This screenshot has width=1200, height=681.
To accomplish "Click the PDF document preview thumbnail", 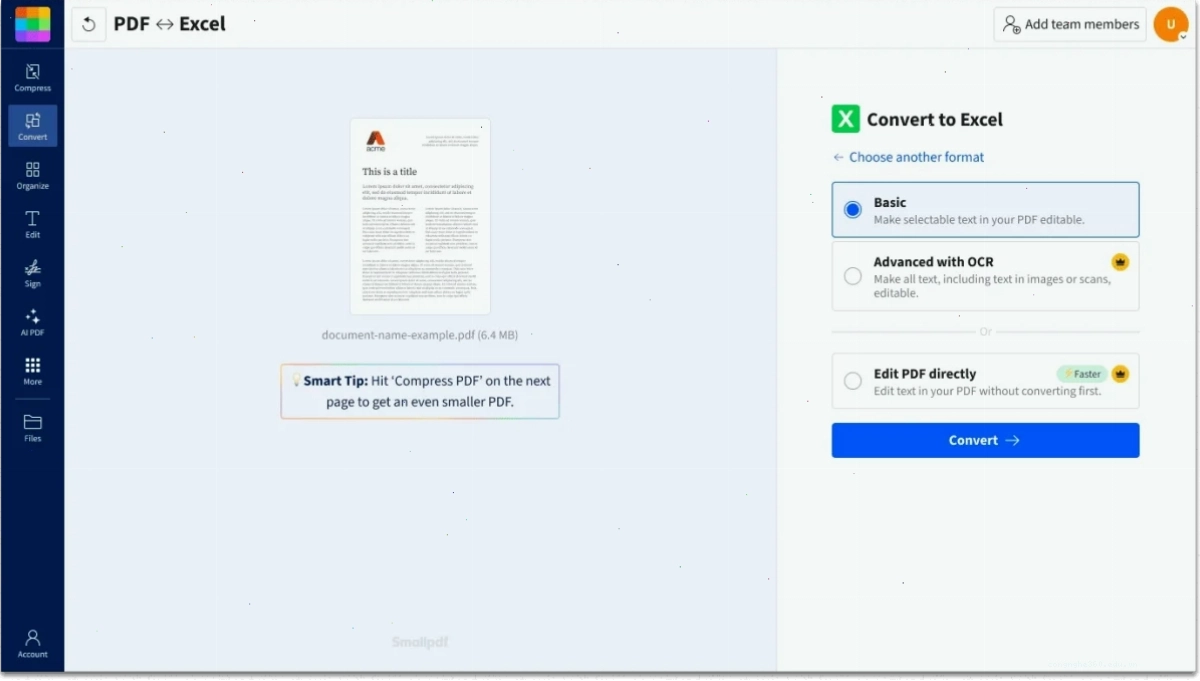I will tap(420, 217).
